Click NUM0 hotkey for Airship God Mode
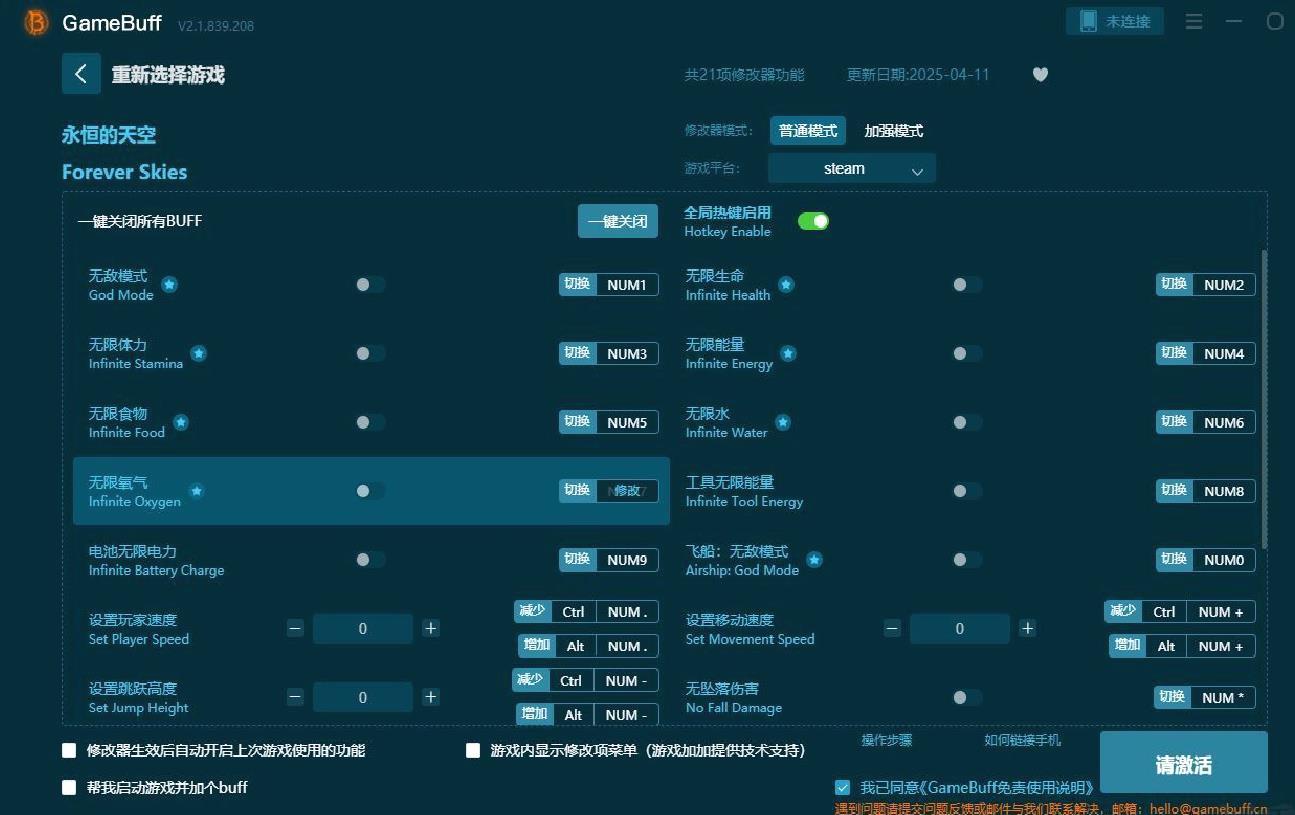The image size is (1295, 815). [1224, 560]
